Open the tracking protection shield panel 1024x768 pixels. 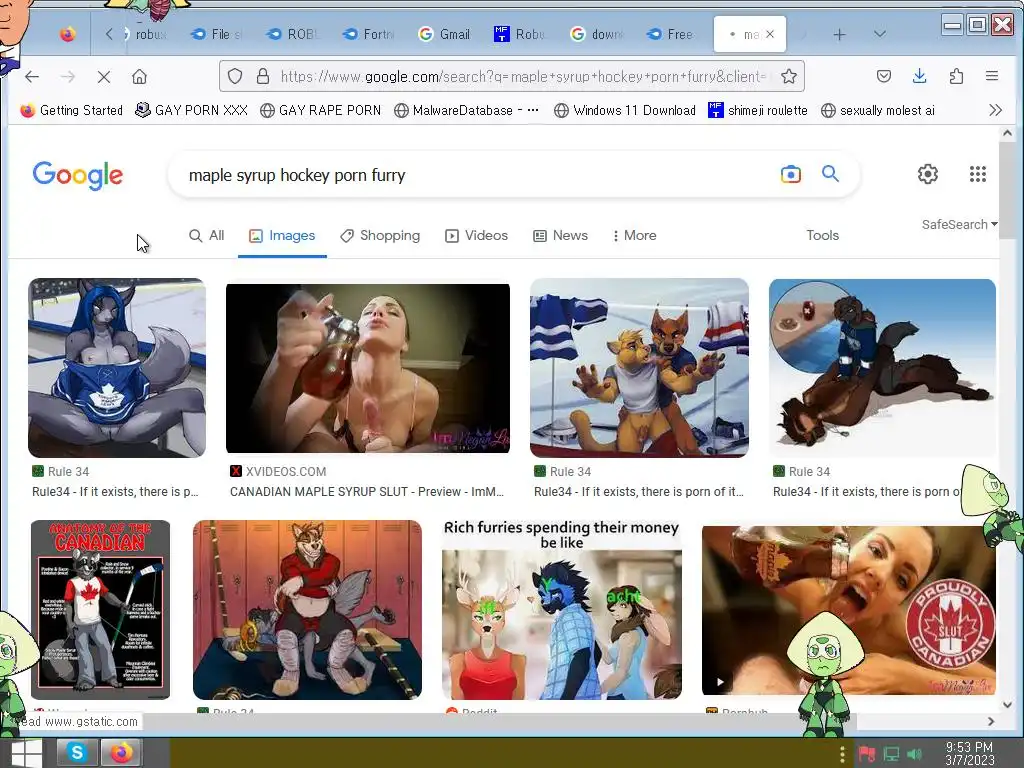235,76
